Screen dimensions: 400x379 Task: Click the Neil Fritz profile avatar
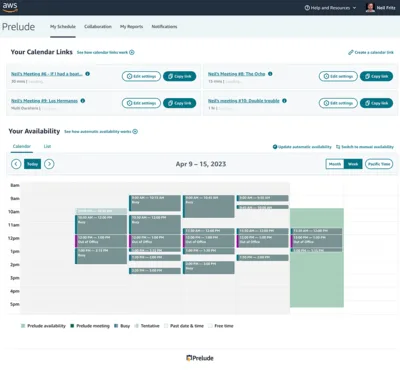(x=370, y=7)
